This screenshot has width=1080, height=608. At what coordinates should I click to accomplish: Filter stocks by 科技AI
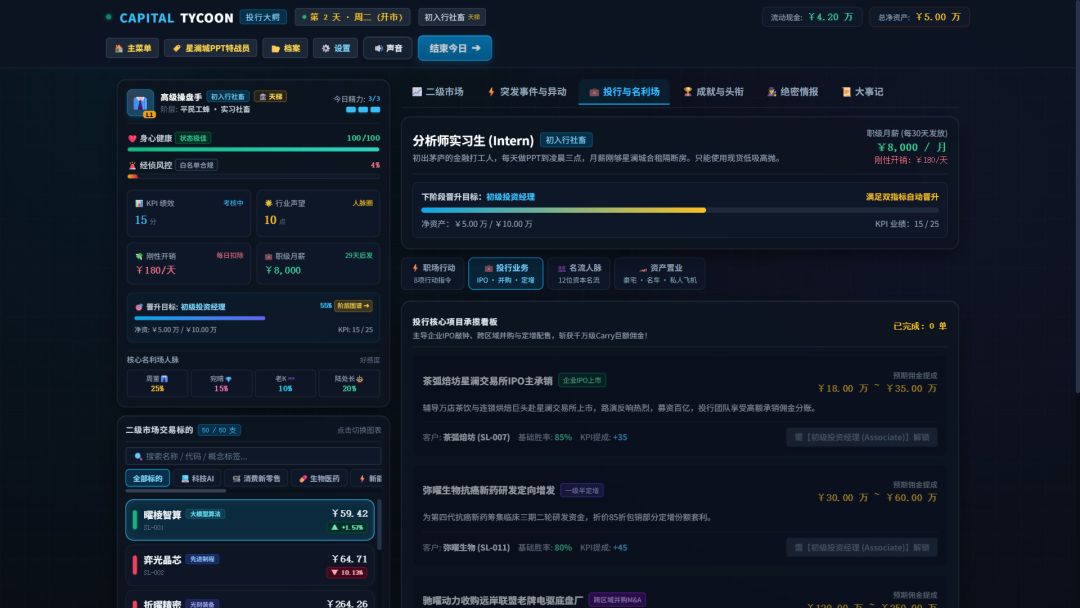[198, 479]
